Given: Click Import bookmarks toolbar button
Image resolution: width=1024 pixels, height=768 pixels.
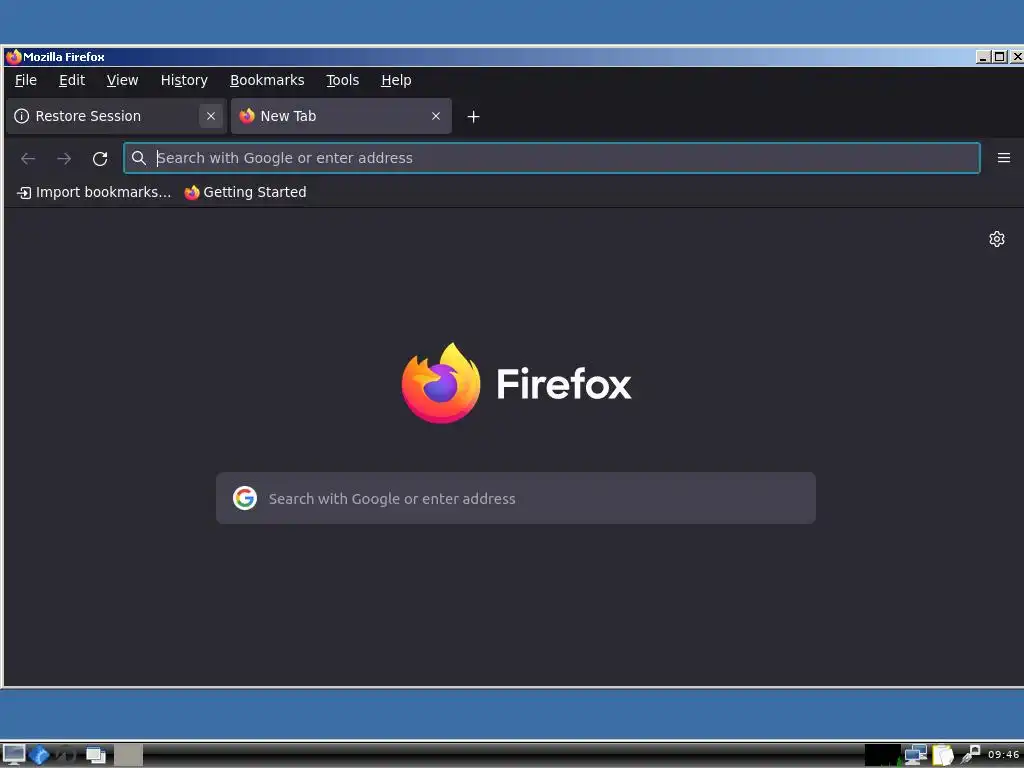Looking at the screenshot, I should pyautogui.click(x=93, y=193).
